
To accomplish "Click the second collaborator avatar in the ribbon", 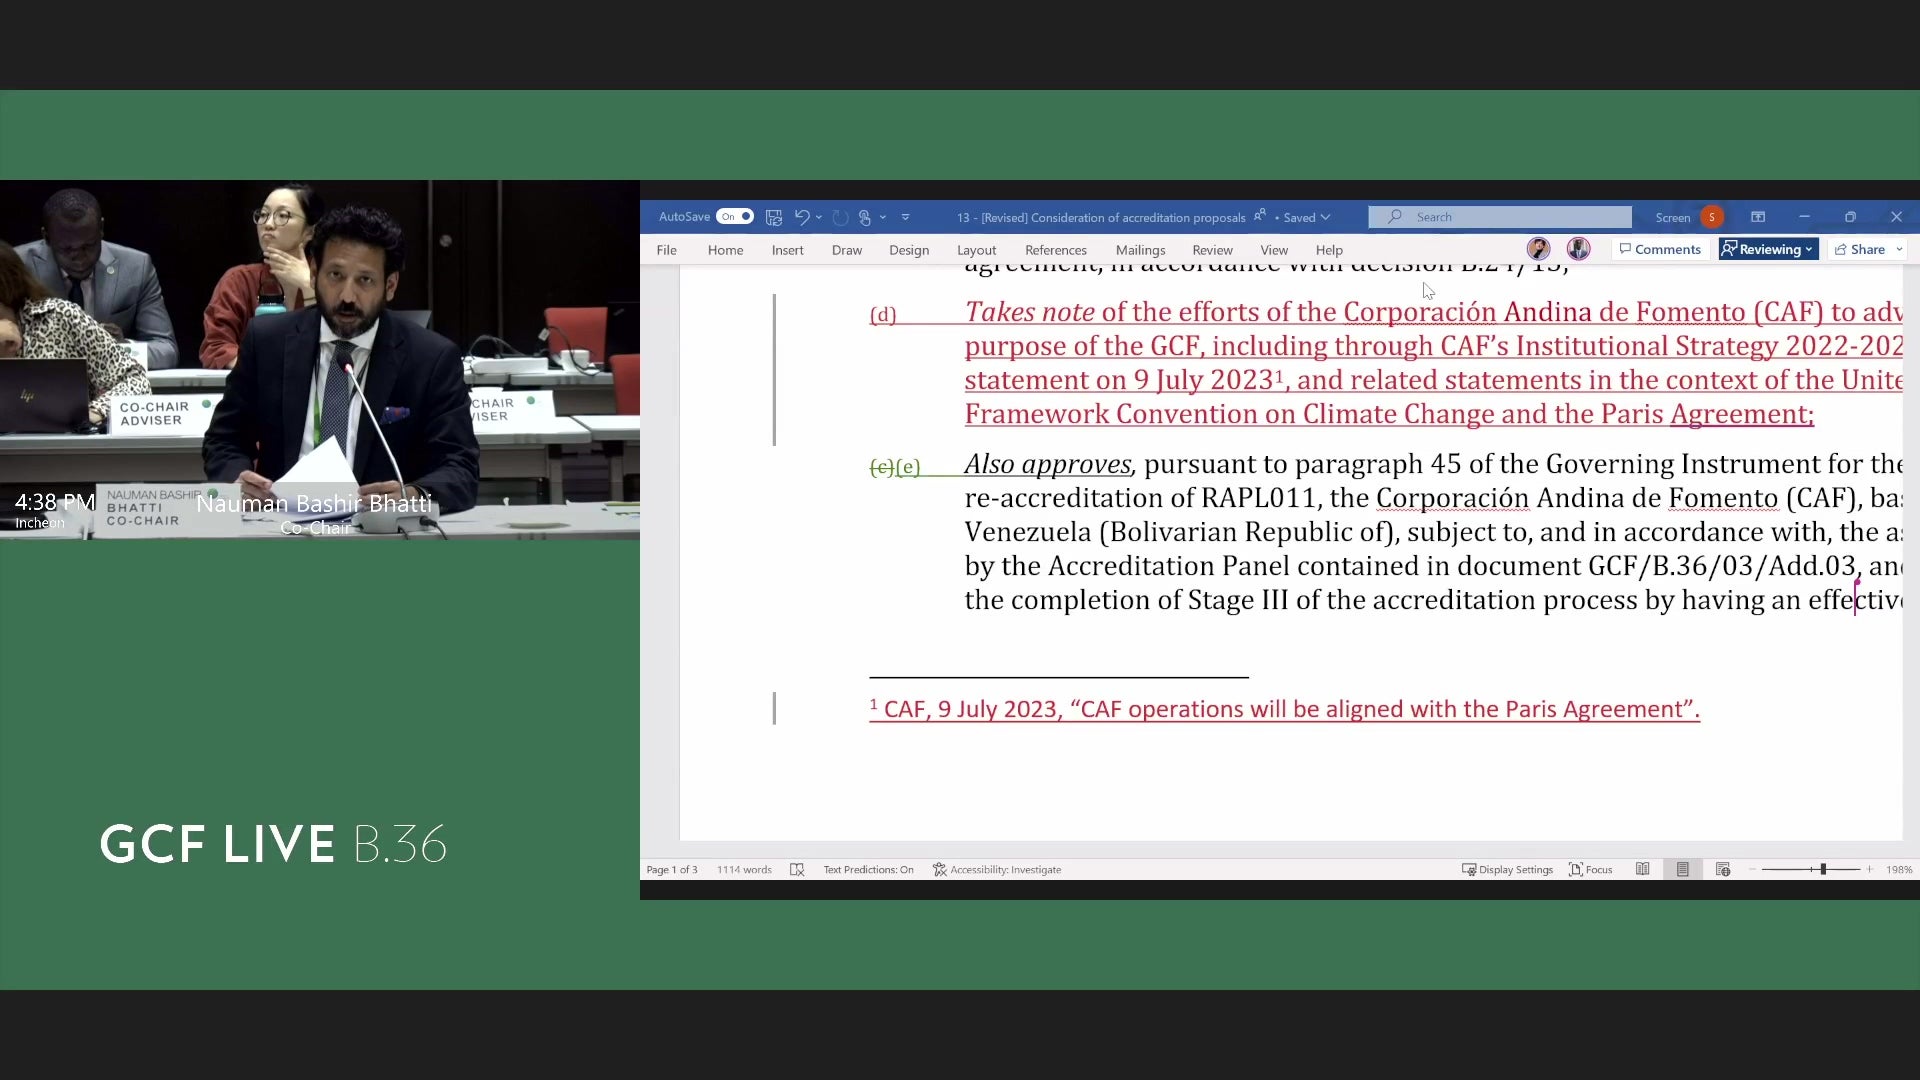I will tap(1579, 249).
